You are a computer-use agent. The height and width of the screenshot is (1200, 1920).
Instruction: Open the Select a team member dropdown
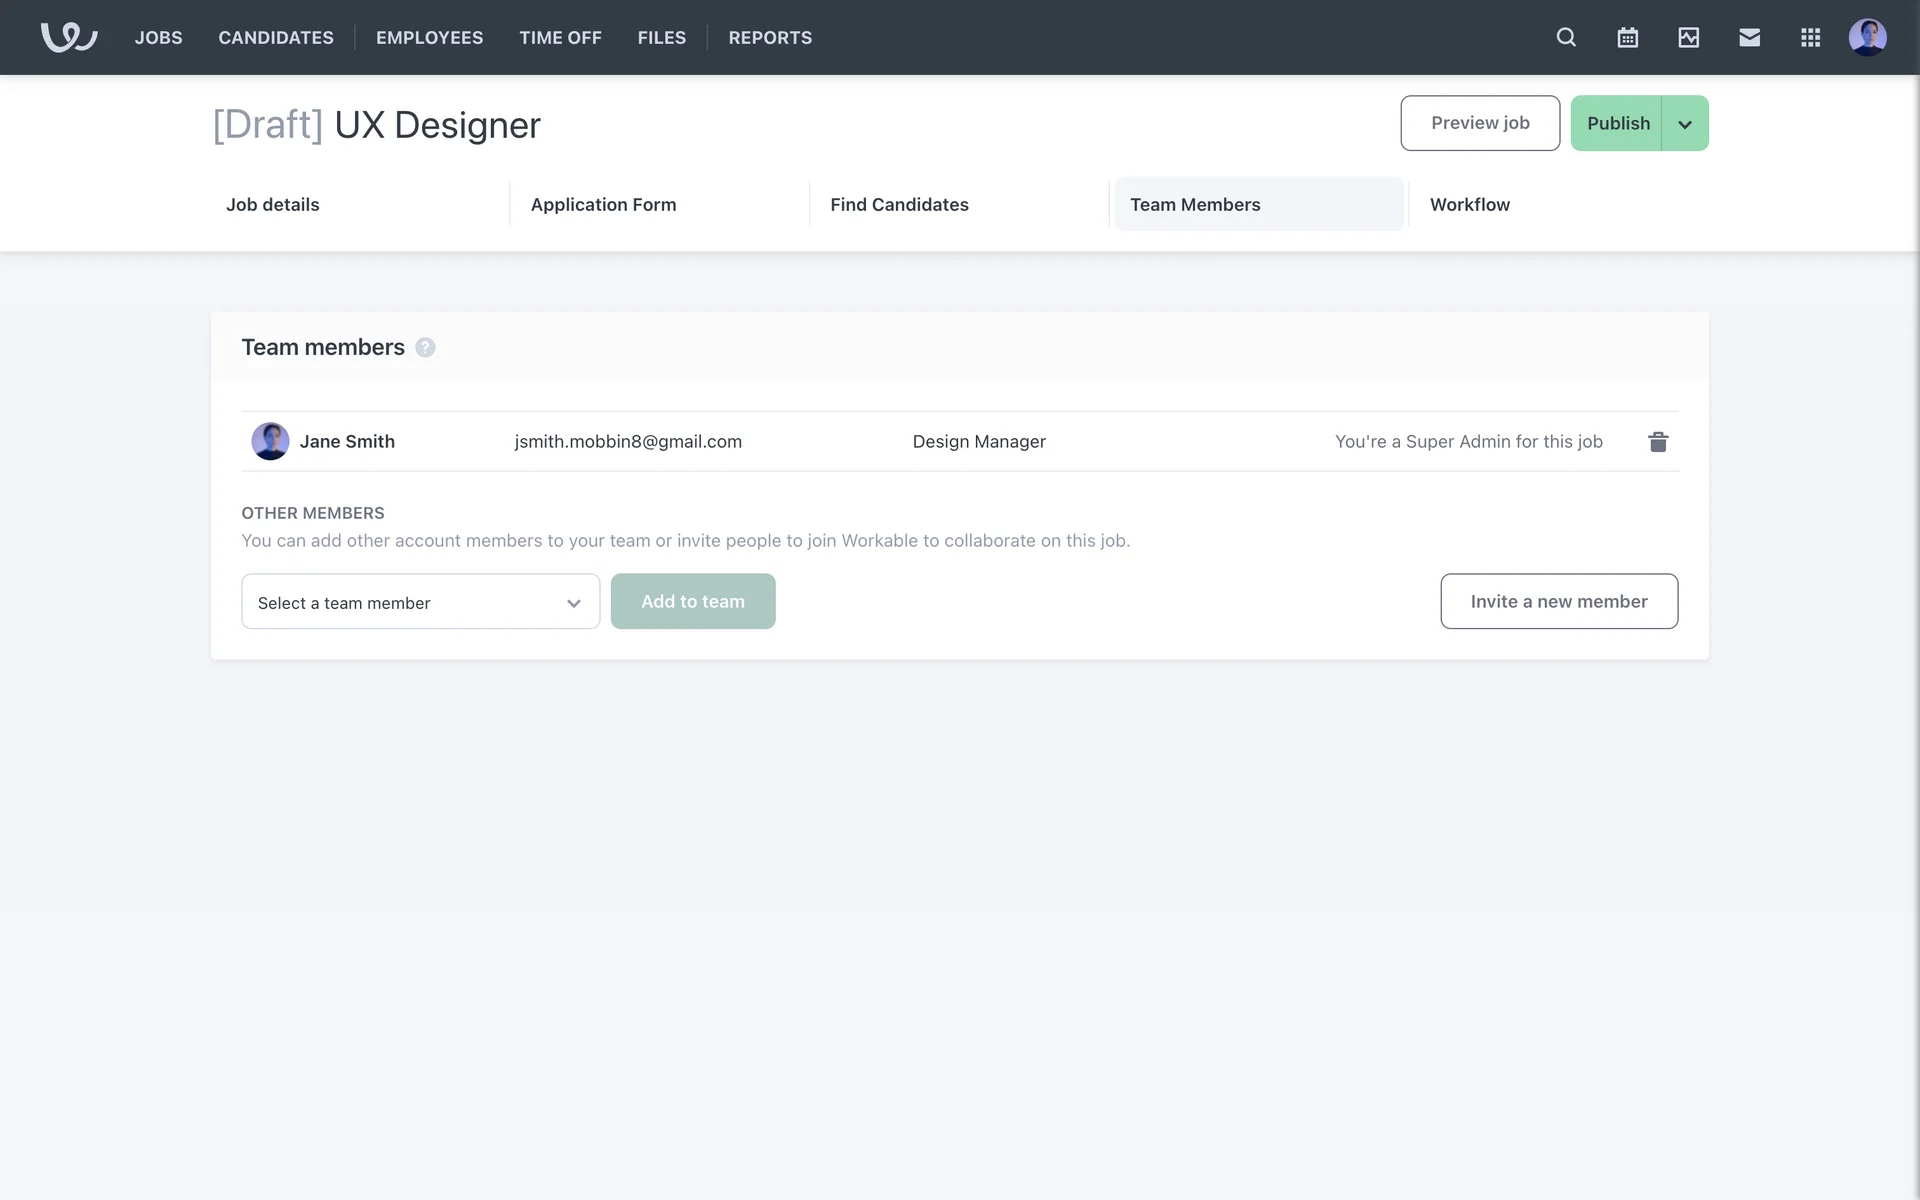tap(420, 602)
